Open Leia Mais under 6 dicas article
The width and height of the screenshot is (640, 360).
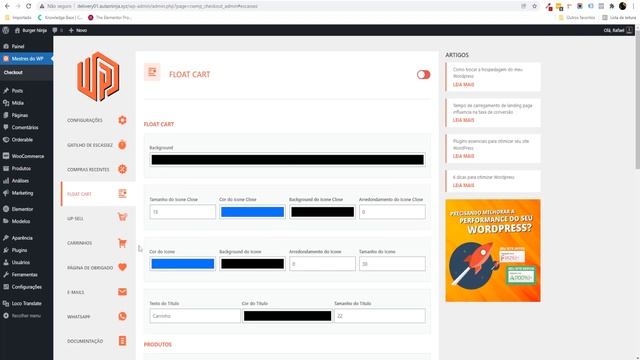click(x=463, y=185)
